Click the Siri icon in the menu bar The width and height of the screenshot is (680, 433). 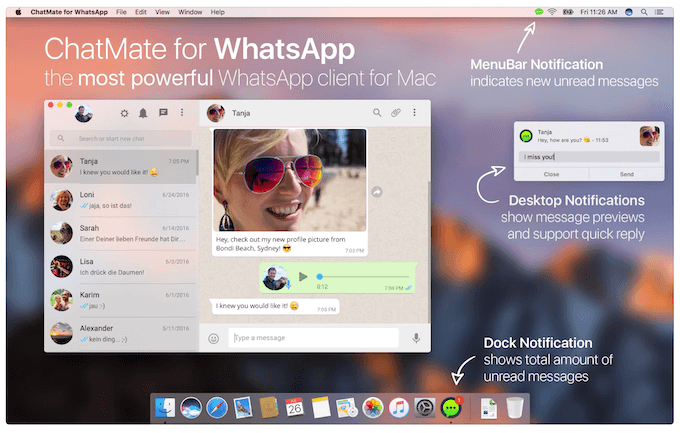tap(629, 12)
